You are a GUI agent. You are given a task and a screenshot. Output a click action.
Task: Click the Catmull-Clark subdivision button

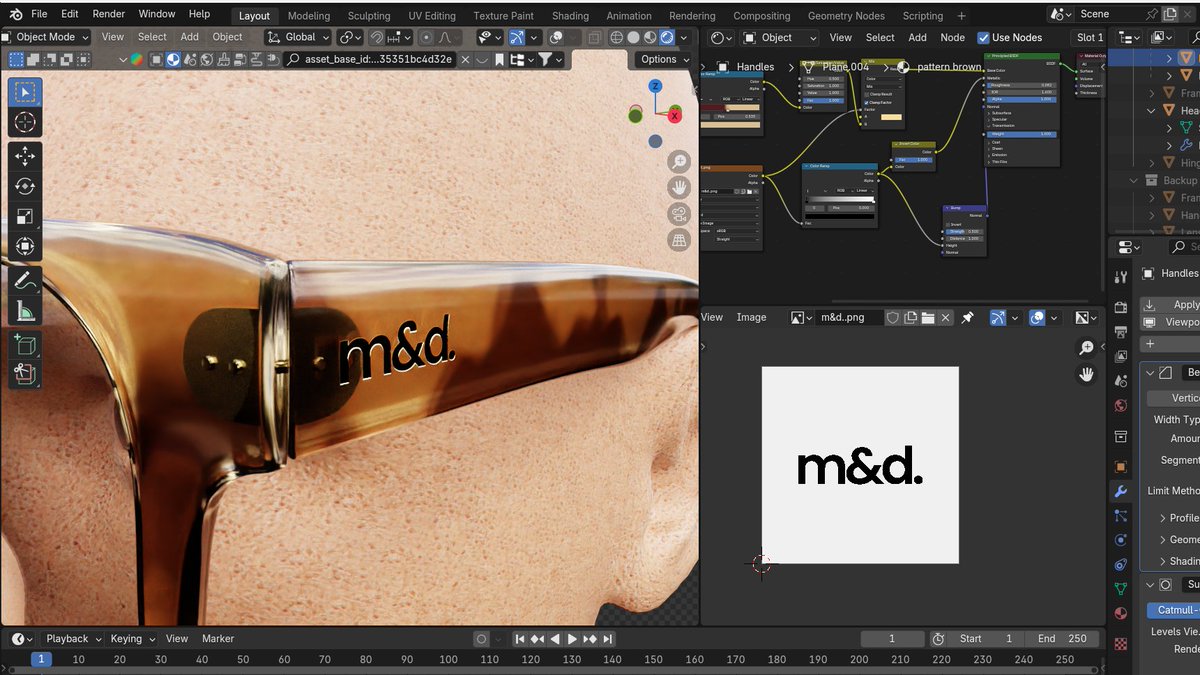1172,610
